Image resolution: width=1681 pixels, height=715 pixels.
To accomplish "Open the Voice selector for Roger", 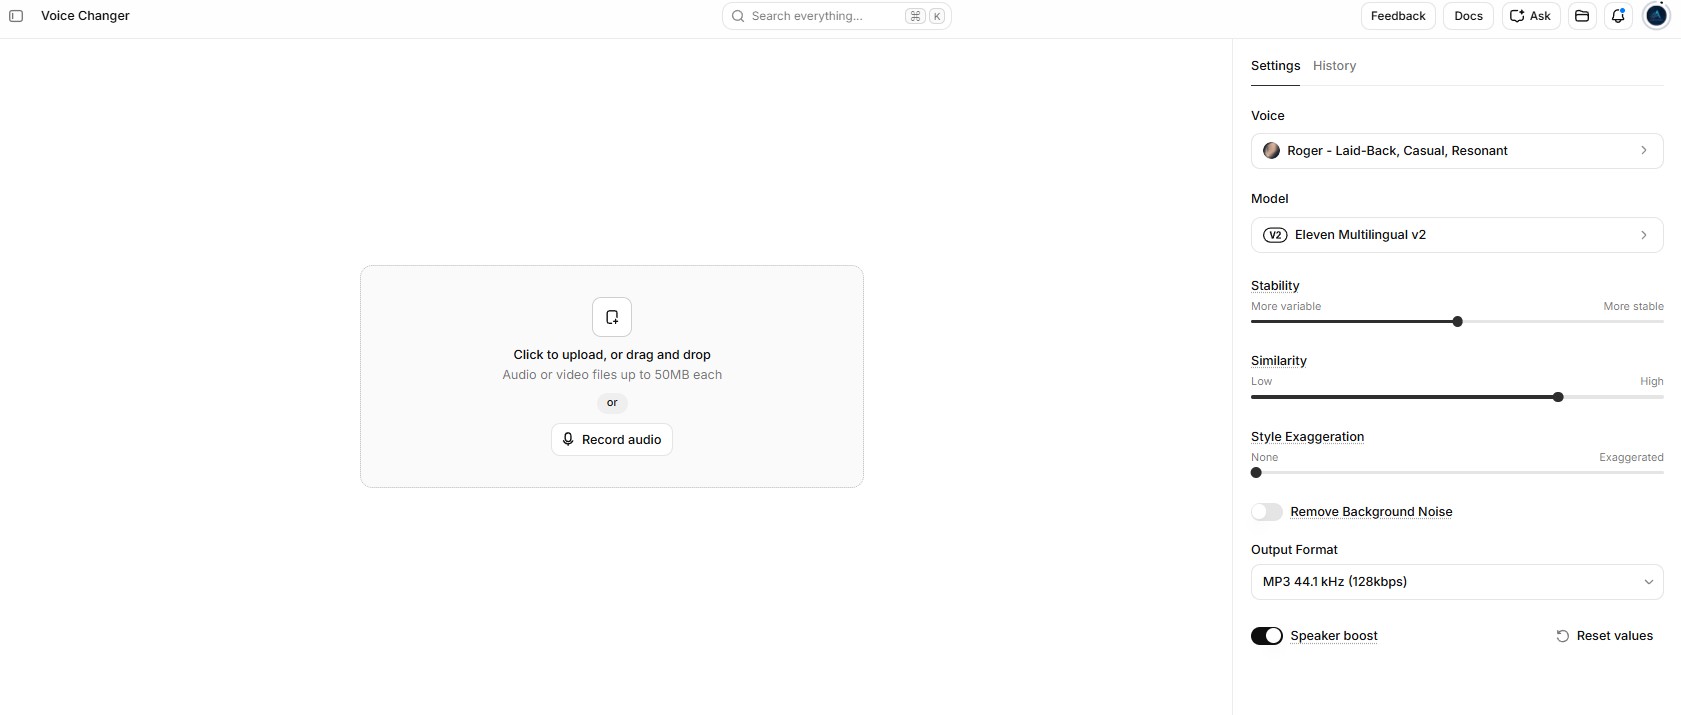I will [x=1457, y=151].
